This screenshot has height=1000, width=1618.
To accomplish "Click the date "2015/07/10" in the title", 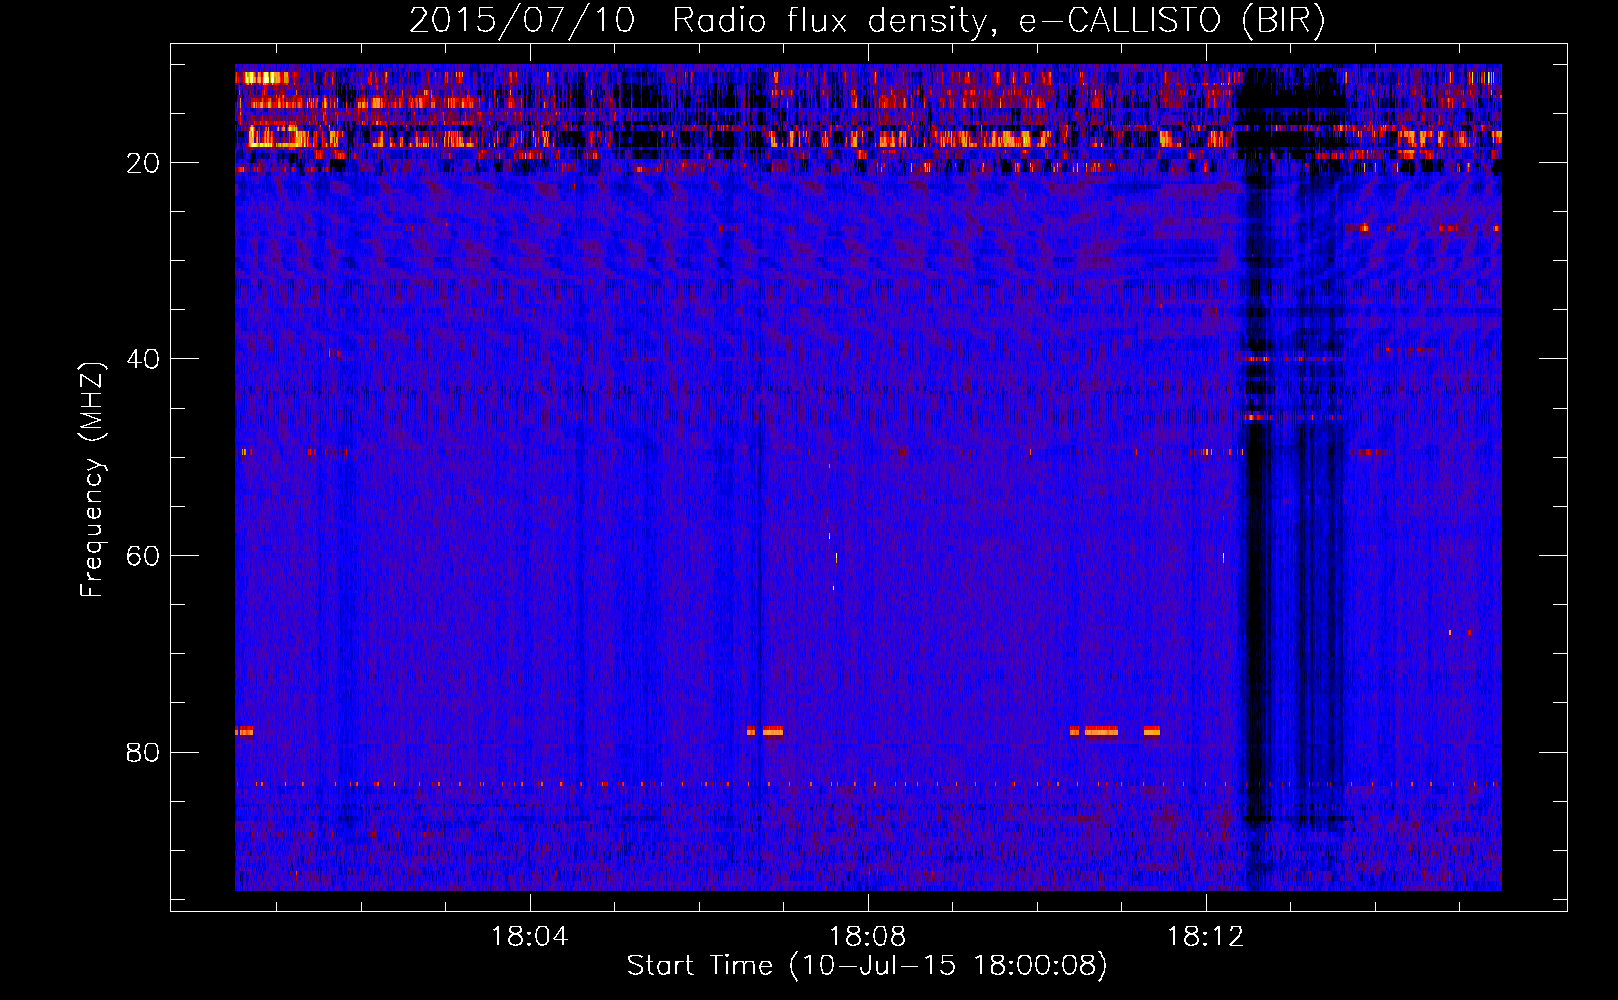I will coord(522,21).
